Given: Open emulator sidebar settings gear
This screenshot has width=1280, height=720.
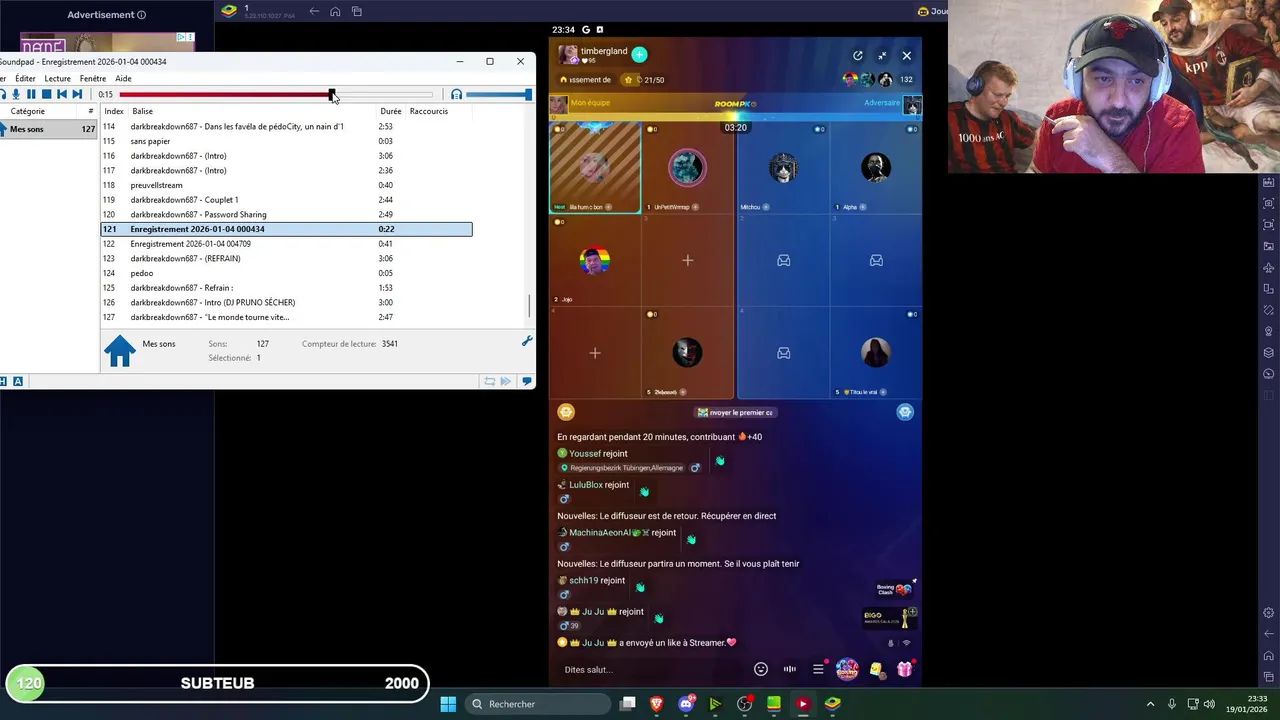Looking at the screenshot, I should (1269, 613).
